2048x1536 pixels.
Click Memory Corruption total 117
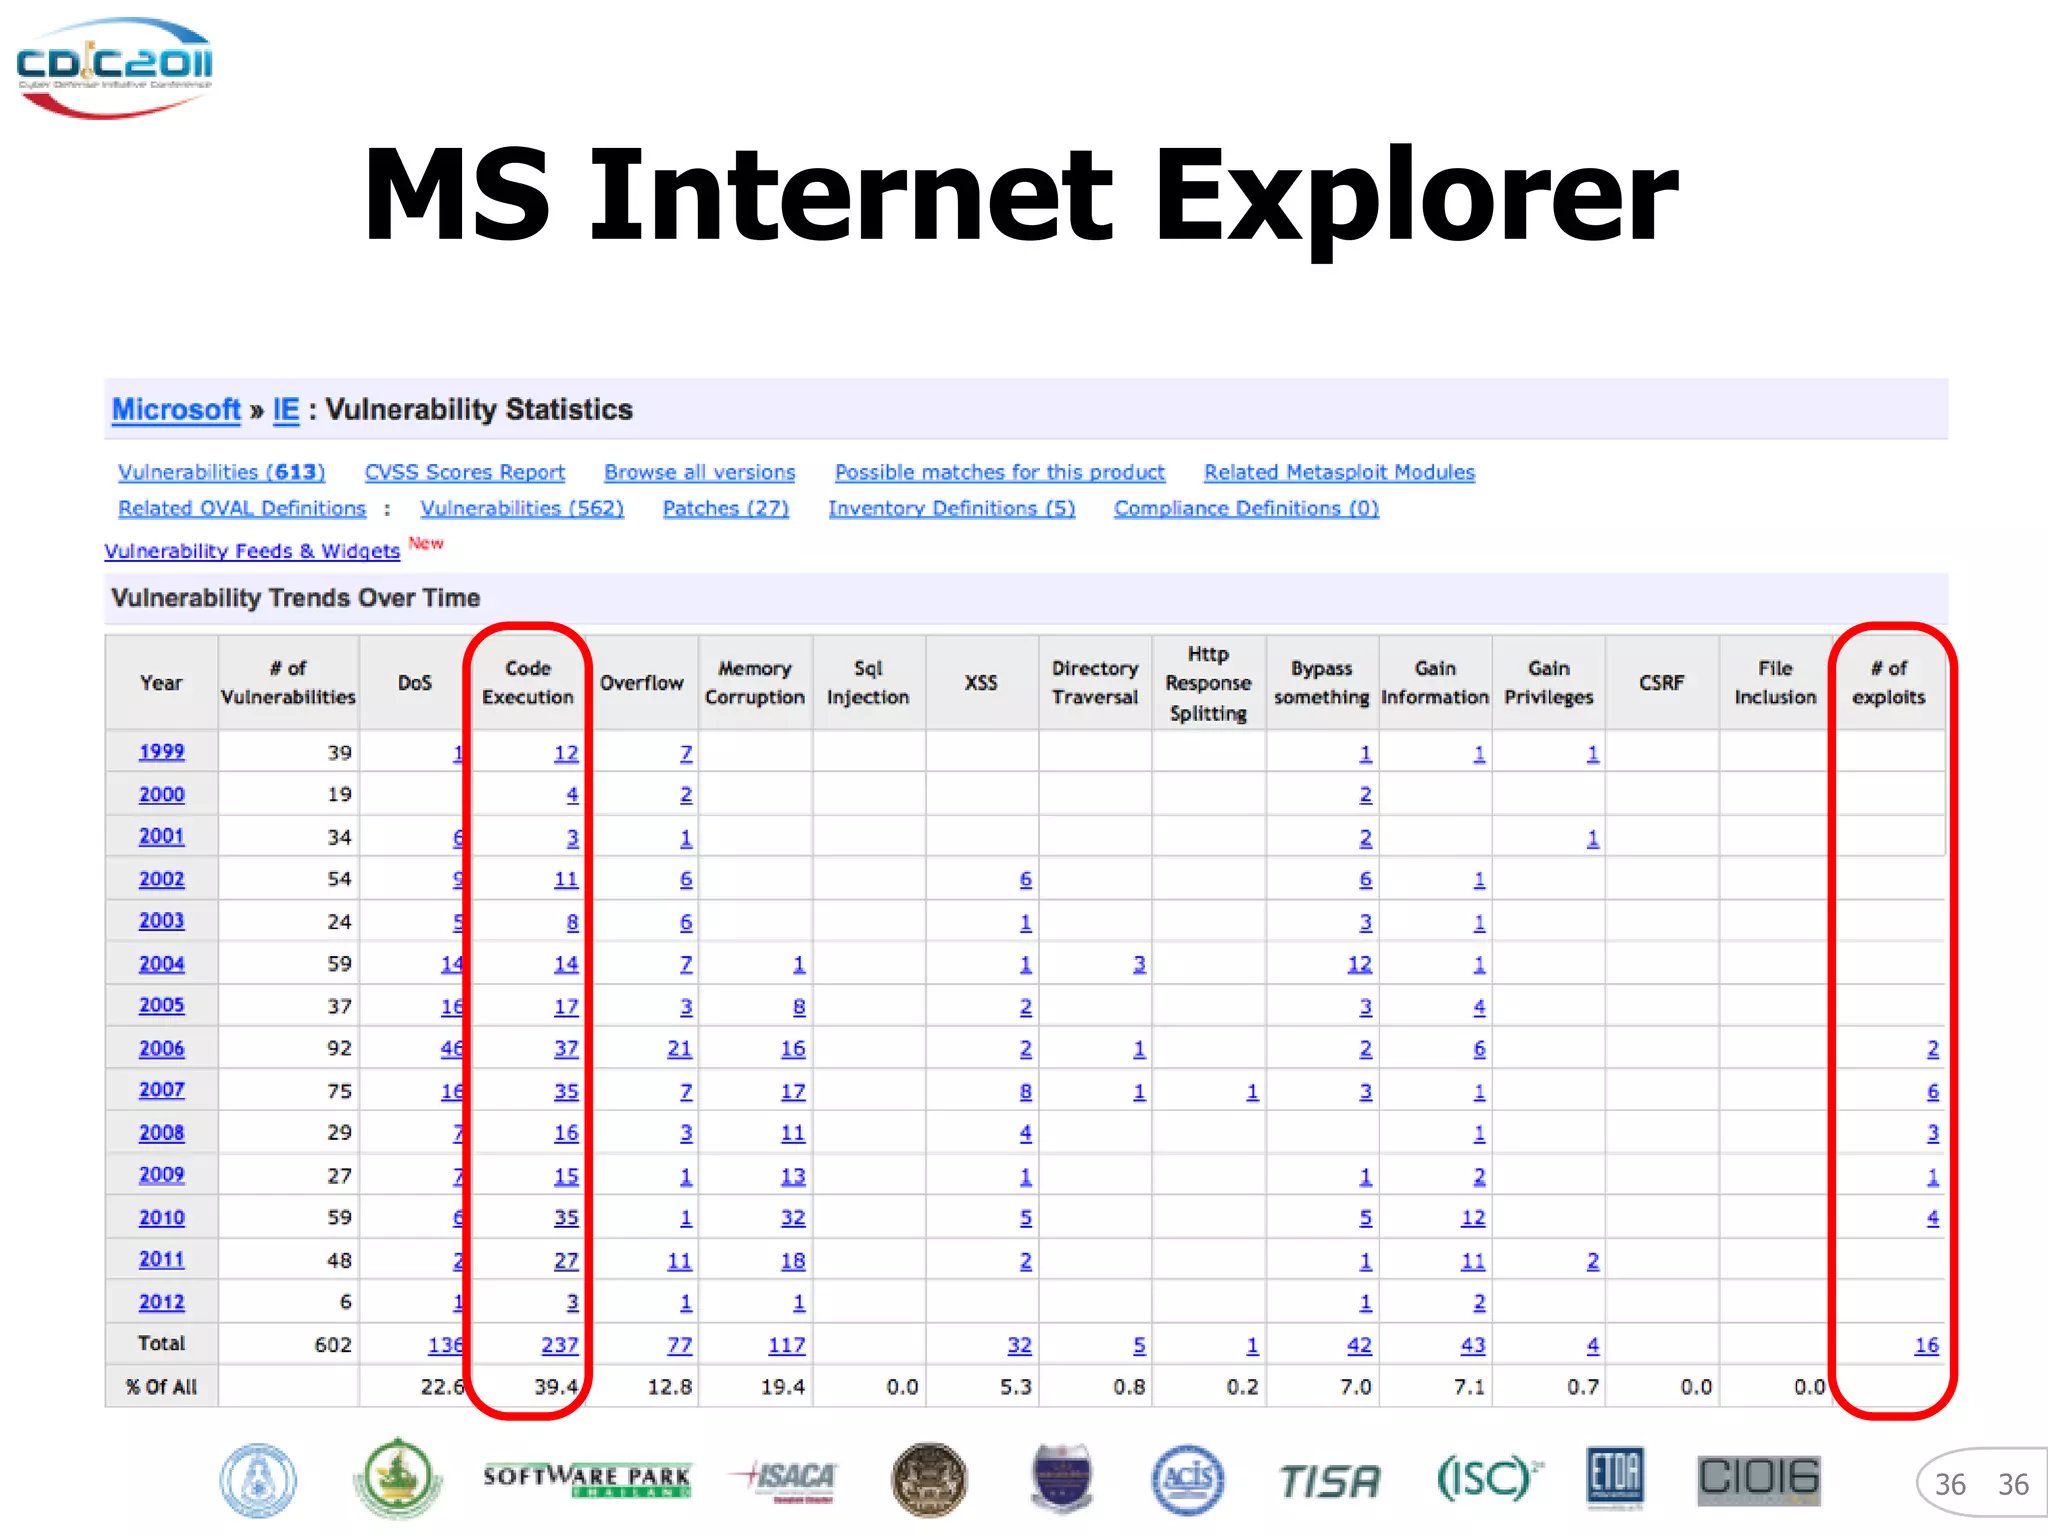click(787, 1346)
